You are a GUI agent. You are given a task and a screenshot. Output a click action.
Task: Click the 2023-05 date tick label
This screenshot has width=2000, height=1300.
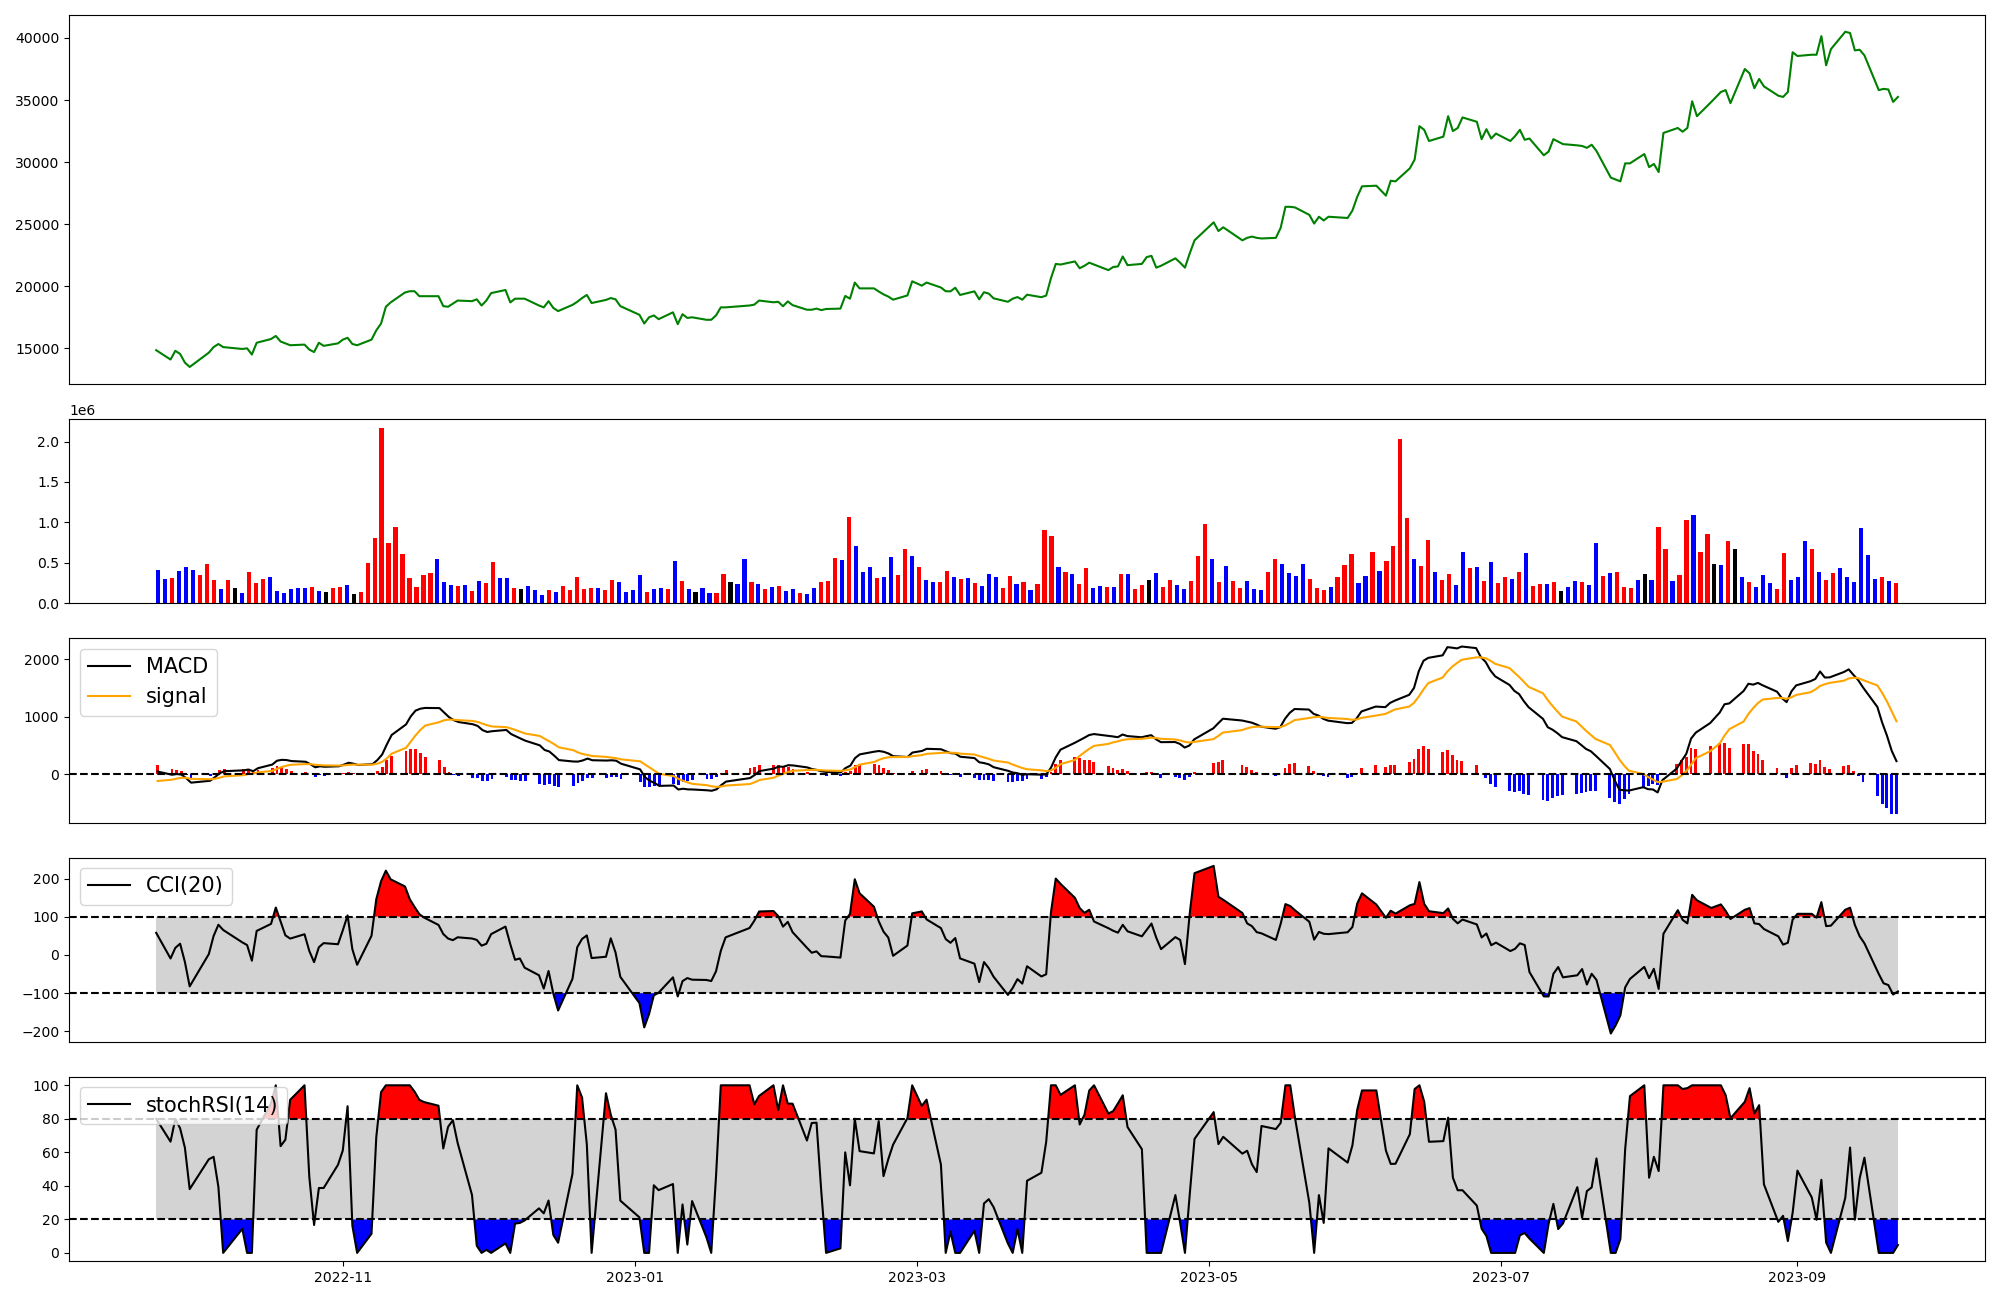pyautogui.click(x=1208, y=1277)
